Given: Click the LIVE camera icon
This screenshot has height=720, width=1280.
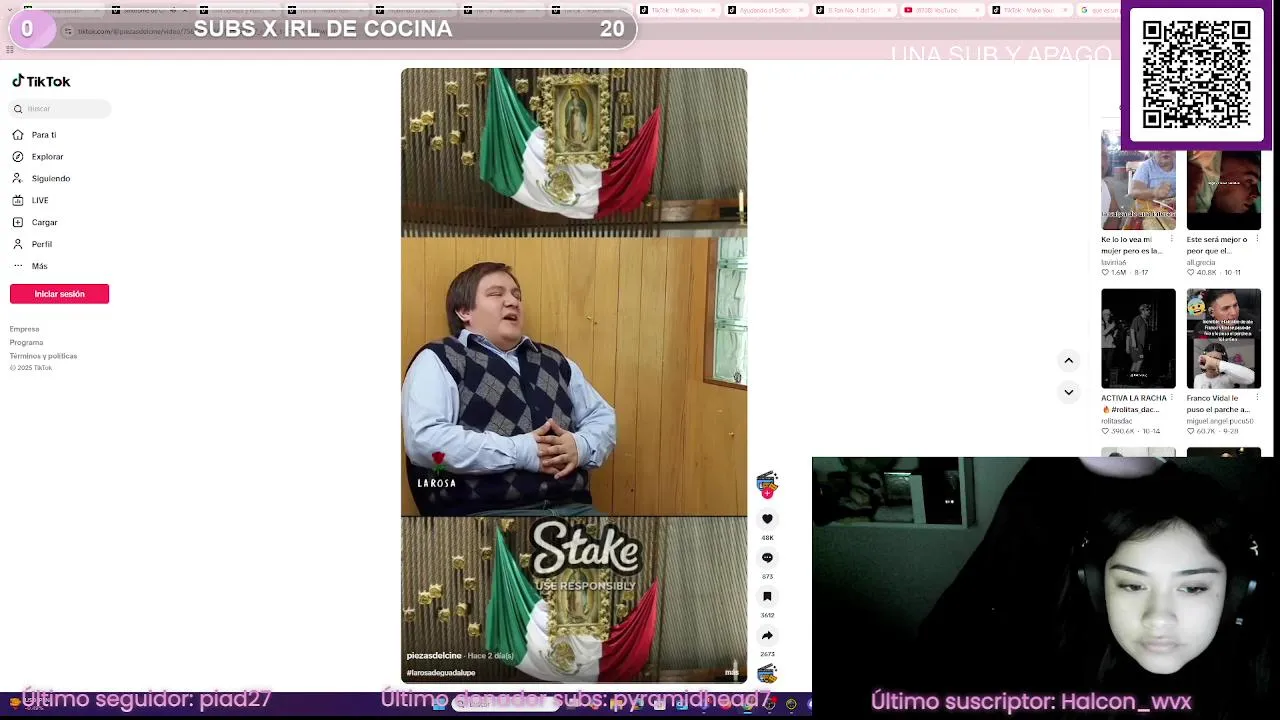Looking at the screenshot, I should (x=18, y=201).
